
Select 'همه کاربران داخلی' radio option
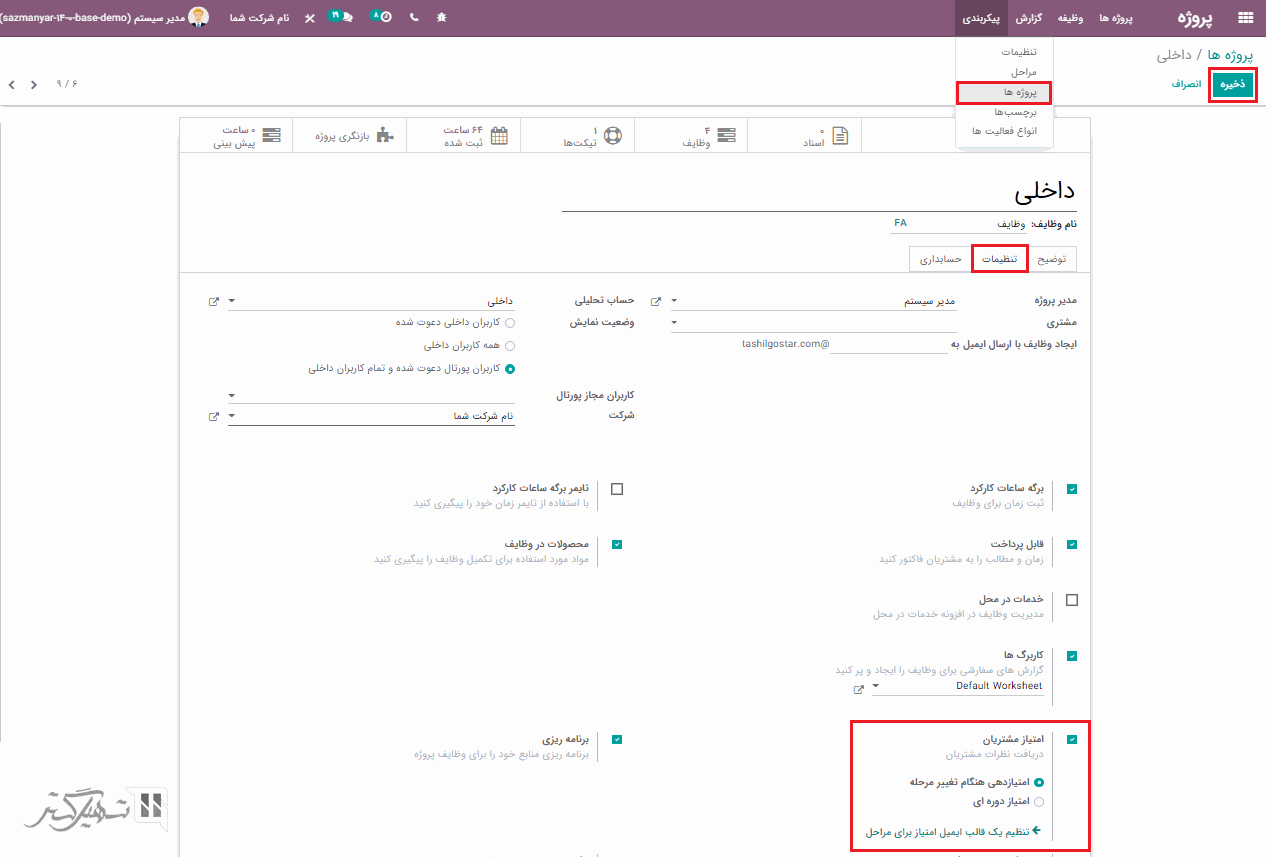click(x=510, y=345)
